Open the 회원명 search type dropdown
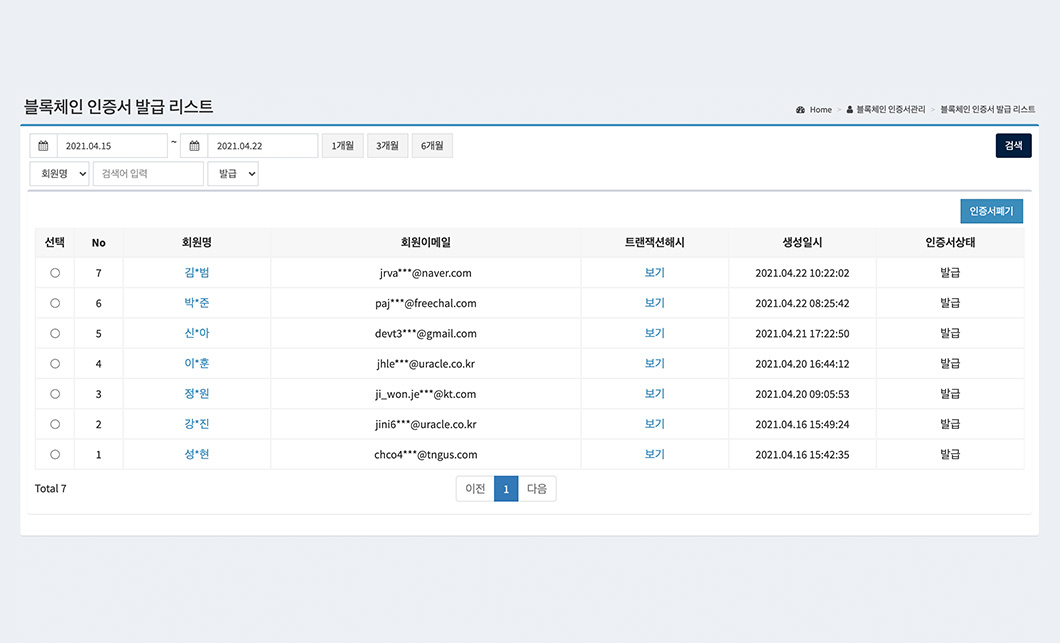 [x=59, y=174]
